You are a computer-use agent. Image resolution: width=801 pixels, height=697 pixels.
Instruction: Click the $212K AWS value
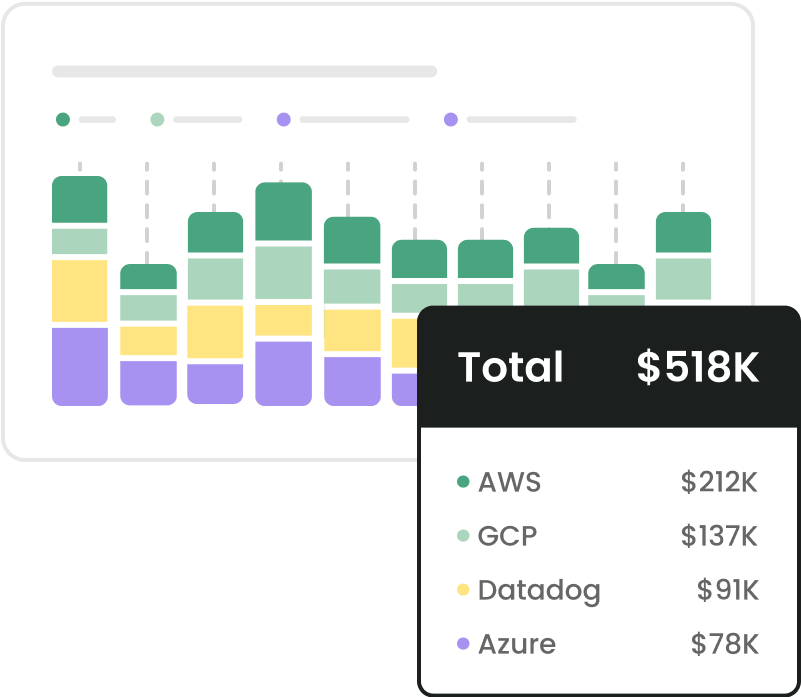click(718, 482)
